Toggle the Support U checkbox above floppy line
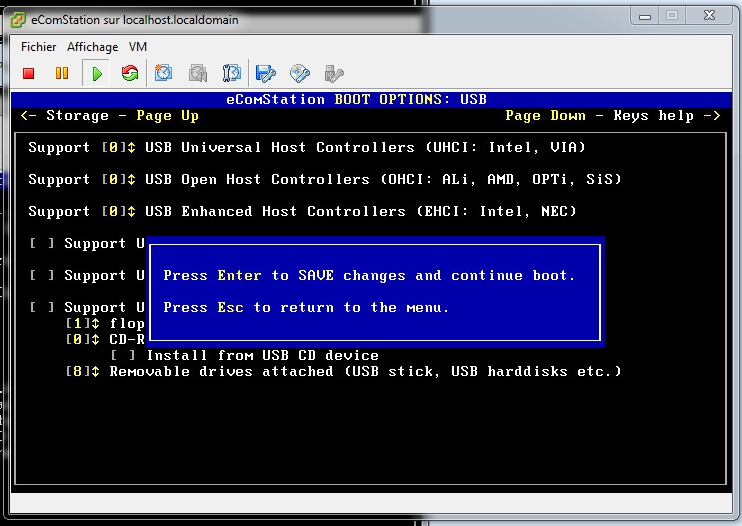Screen dimensions: 742x526 tap(42, 307)
